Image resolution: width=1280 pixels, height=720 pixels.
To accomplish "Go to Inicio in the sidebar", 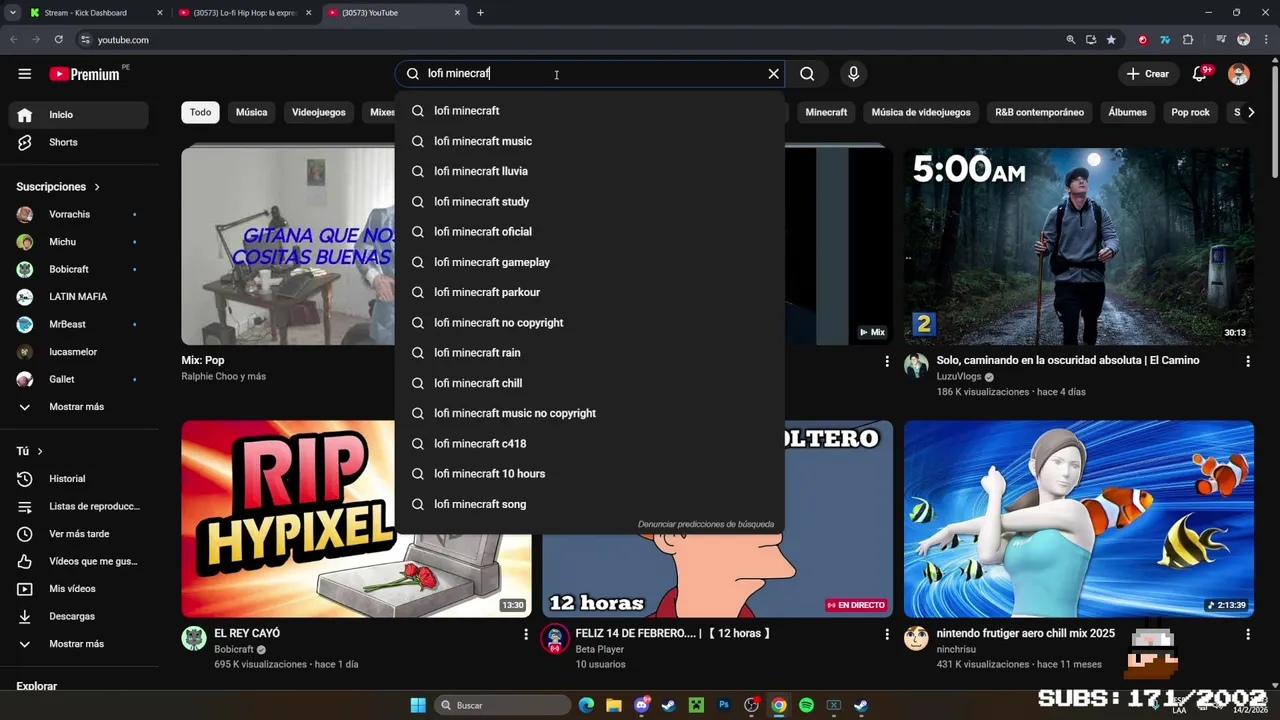I will coord(78,115).
